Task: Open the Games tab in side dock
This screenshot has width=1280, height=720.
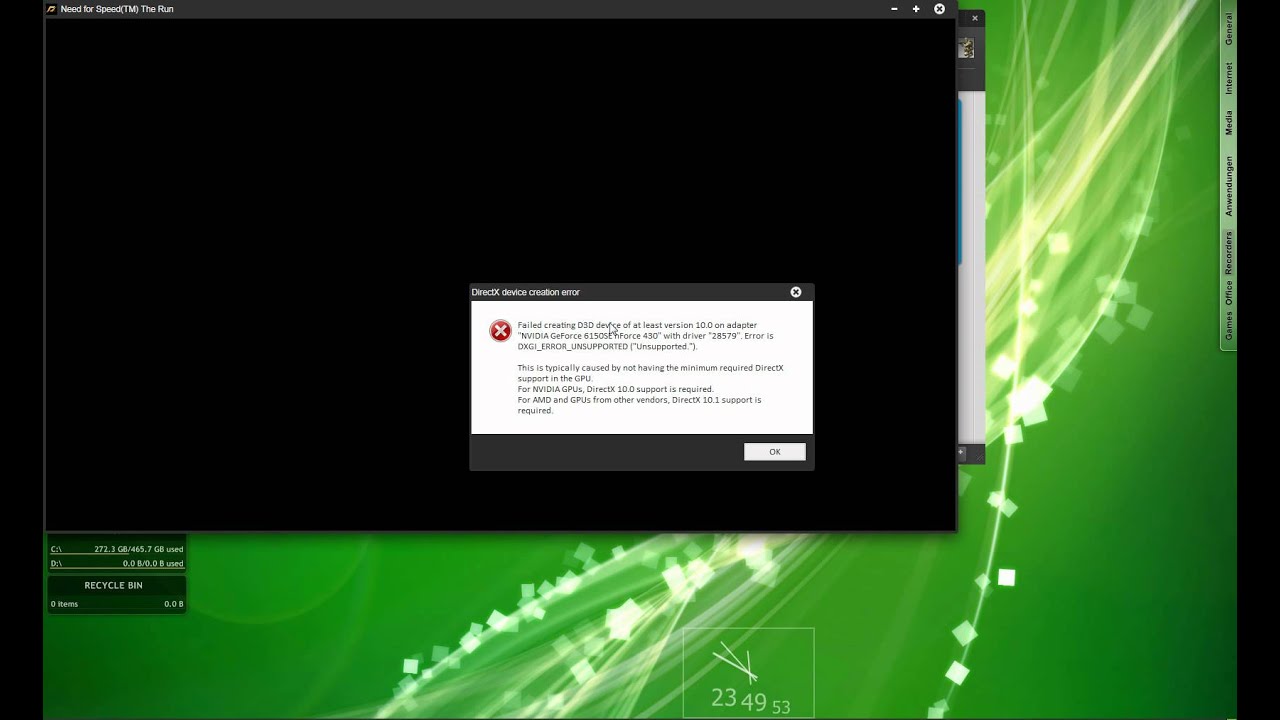Action: click(1229, 326)
